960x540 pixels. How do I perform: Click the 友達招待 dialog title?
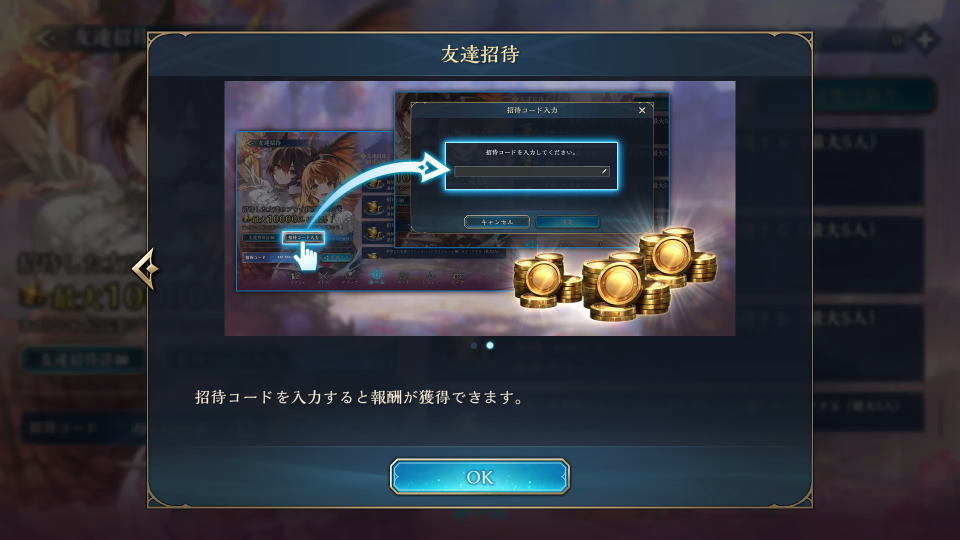(480, 54)
